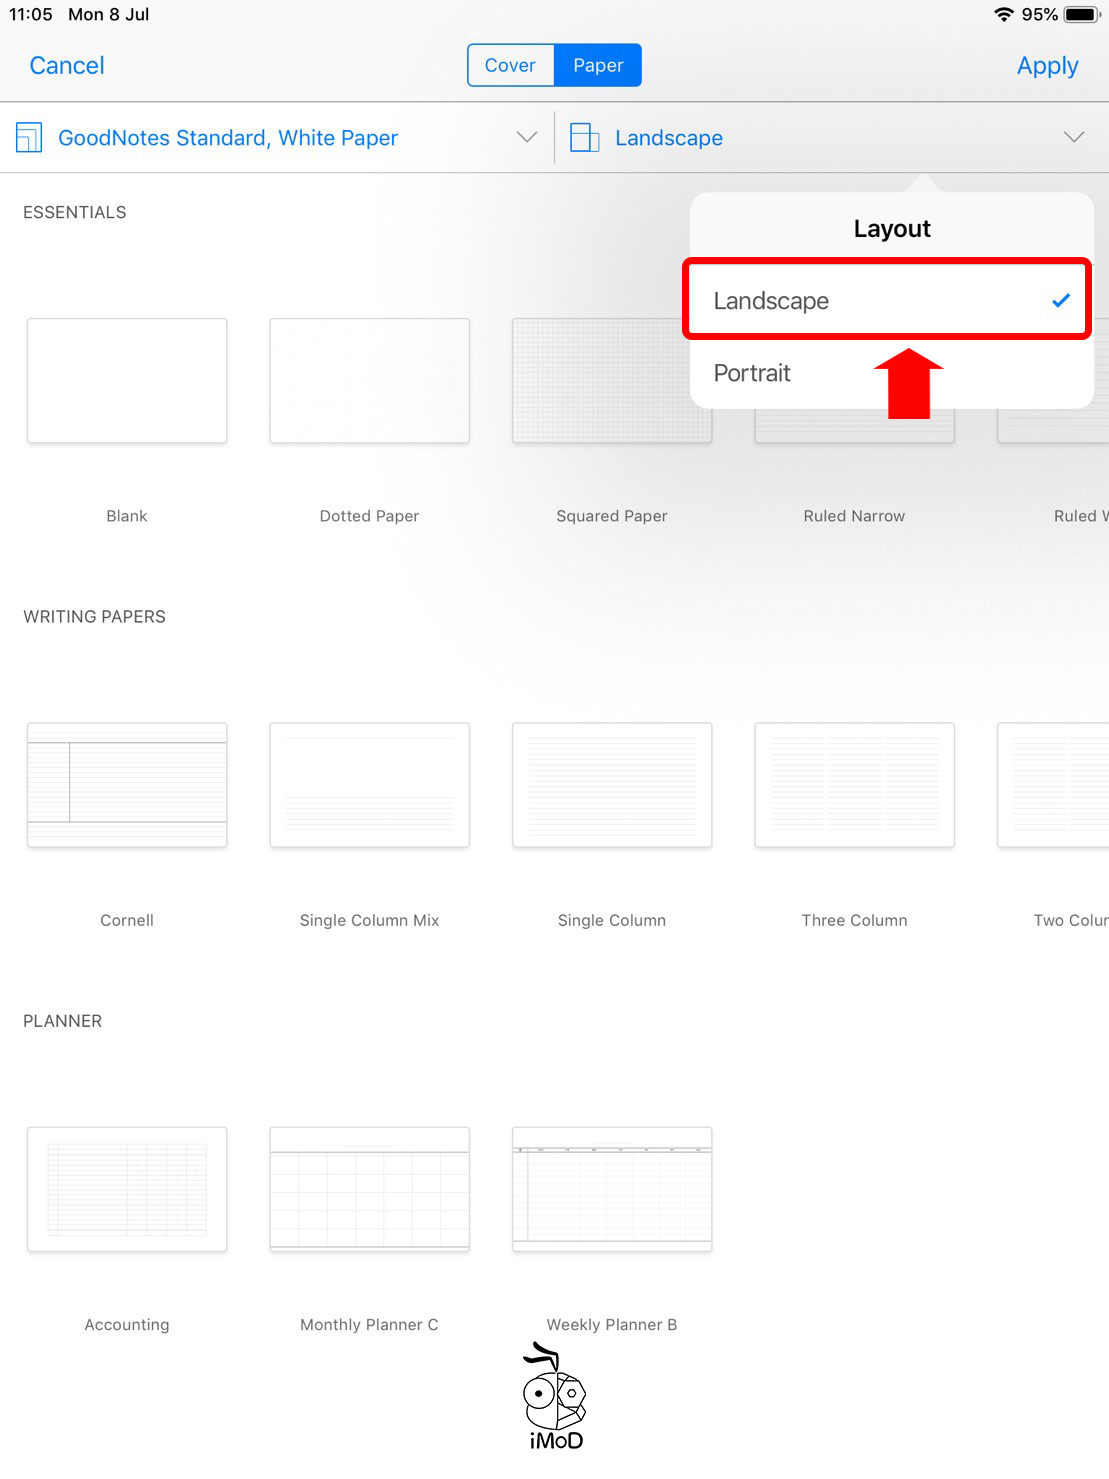Select the Single Column writing paper
1109x1479 pixels.
click(612, 785)
